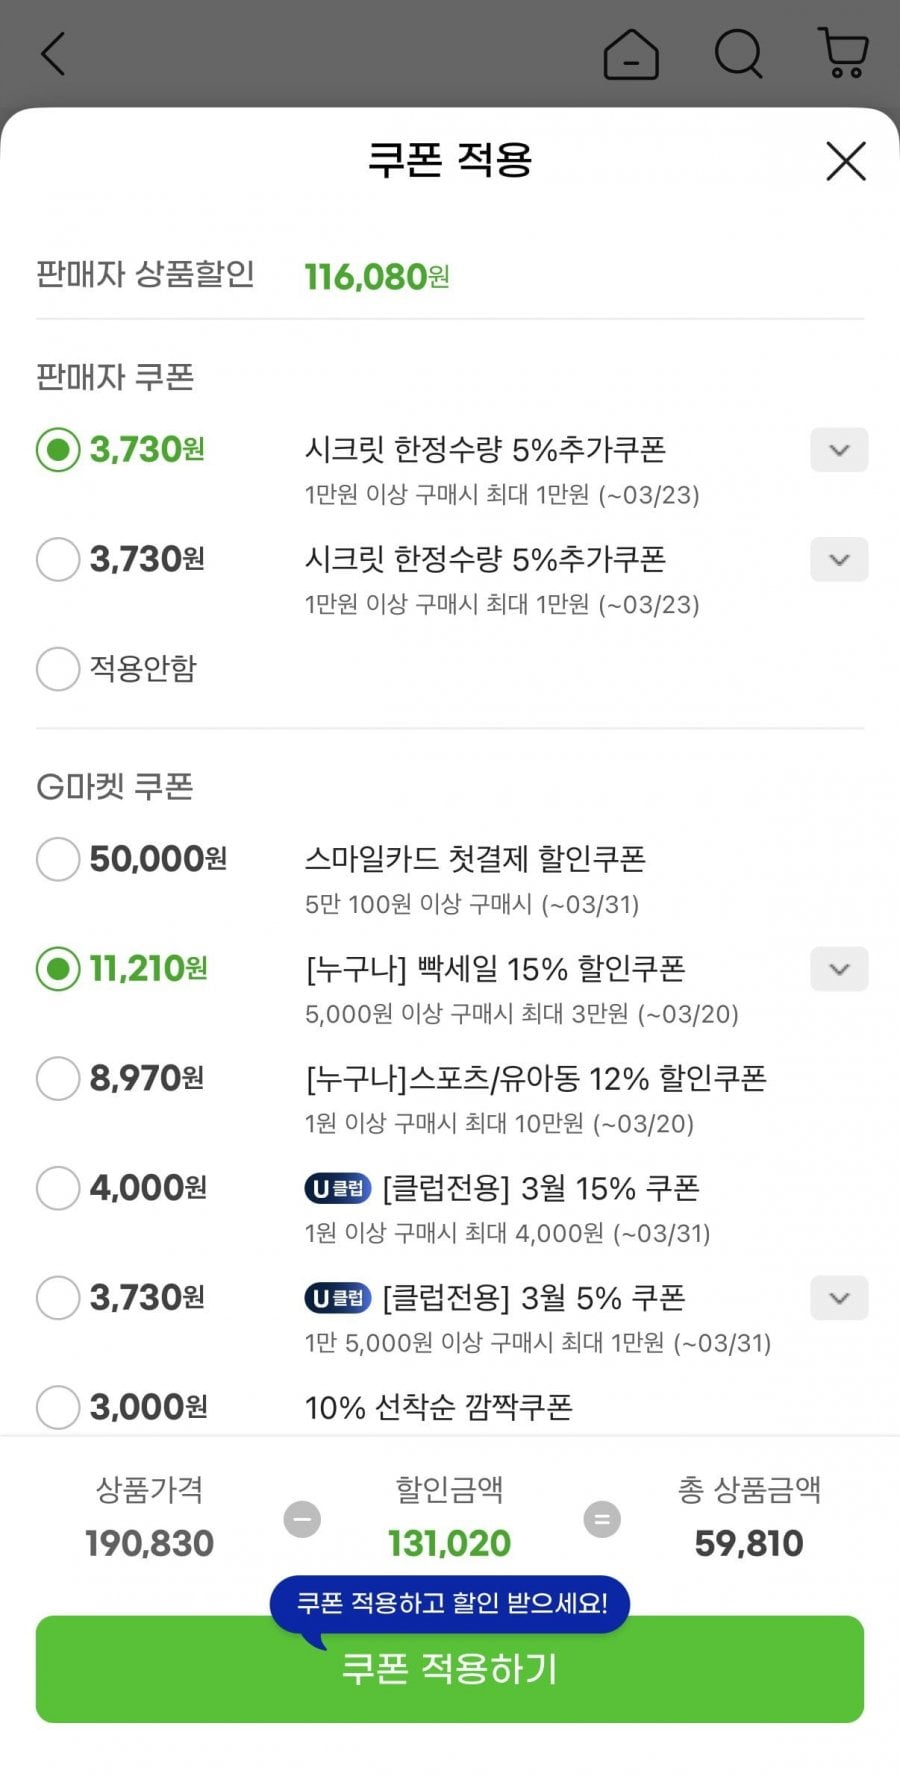Screen dimensions: 900x1776
Task: Expand the first 시크릿 한정수량 coupon details
Action: tap(839, 450)
